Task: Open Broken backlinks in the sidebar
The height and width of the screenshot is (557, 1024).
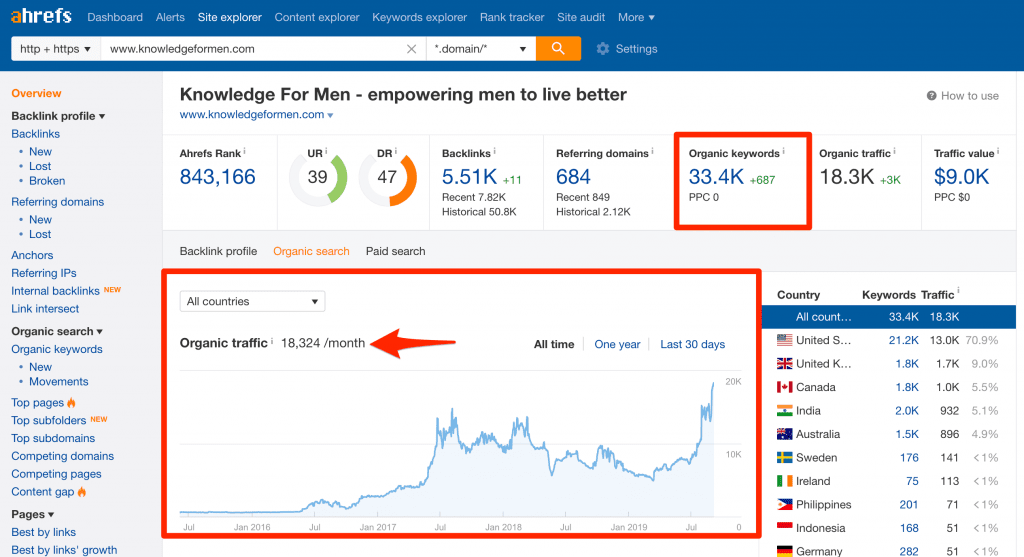Action: click(x=47, y=181)
